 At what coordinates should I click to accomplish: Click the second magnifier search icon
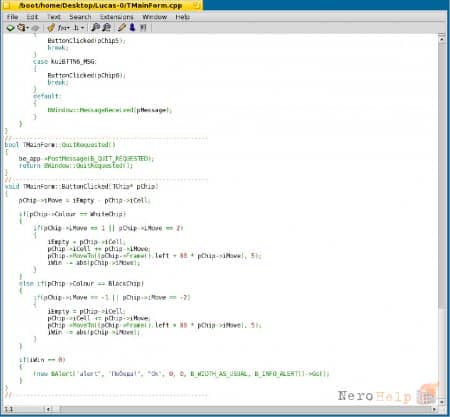click(107, 28)
